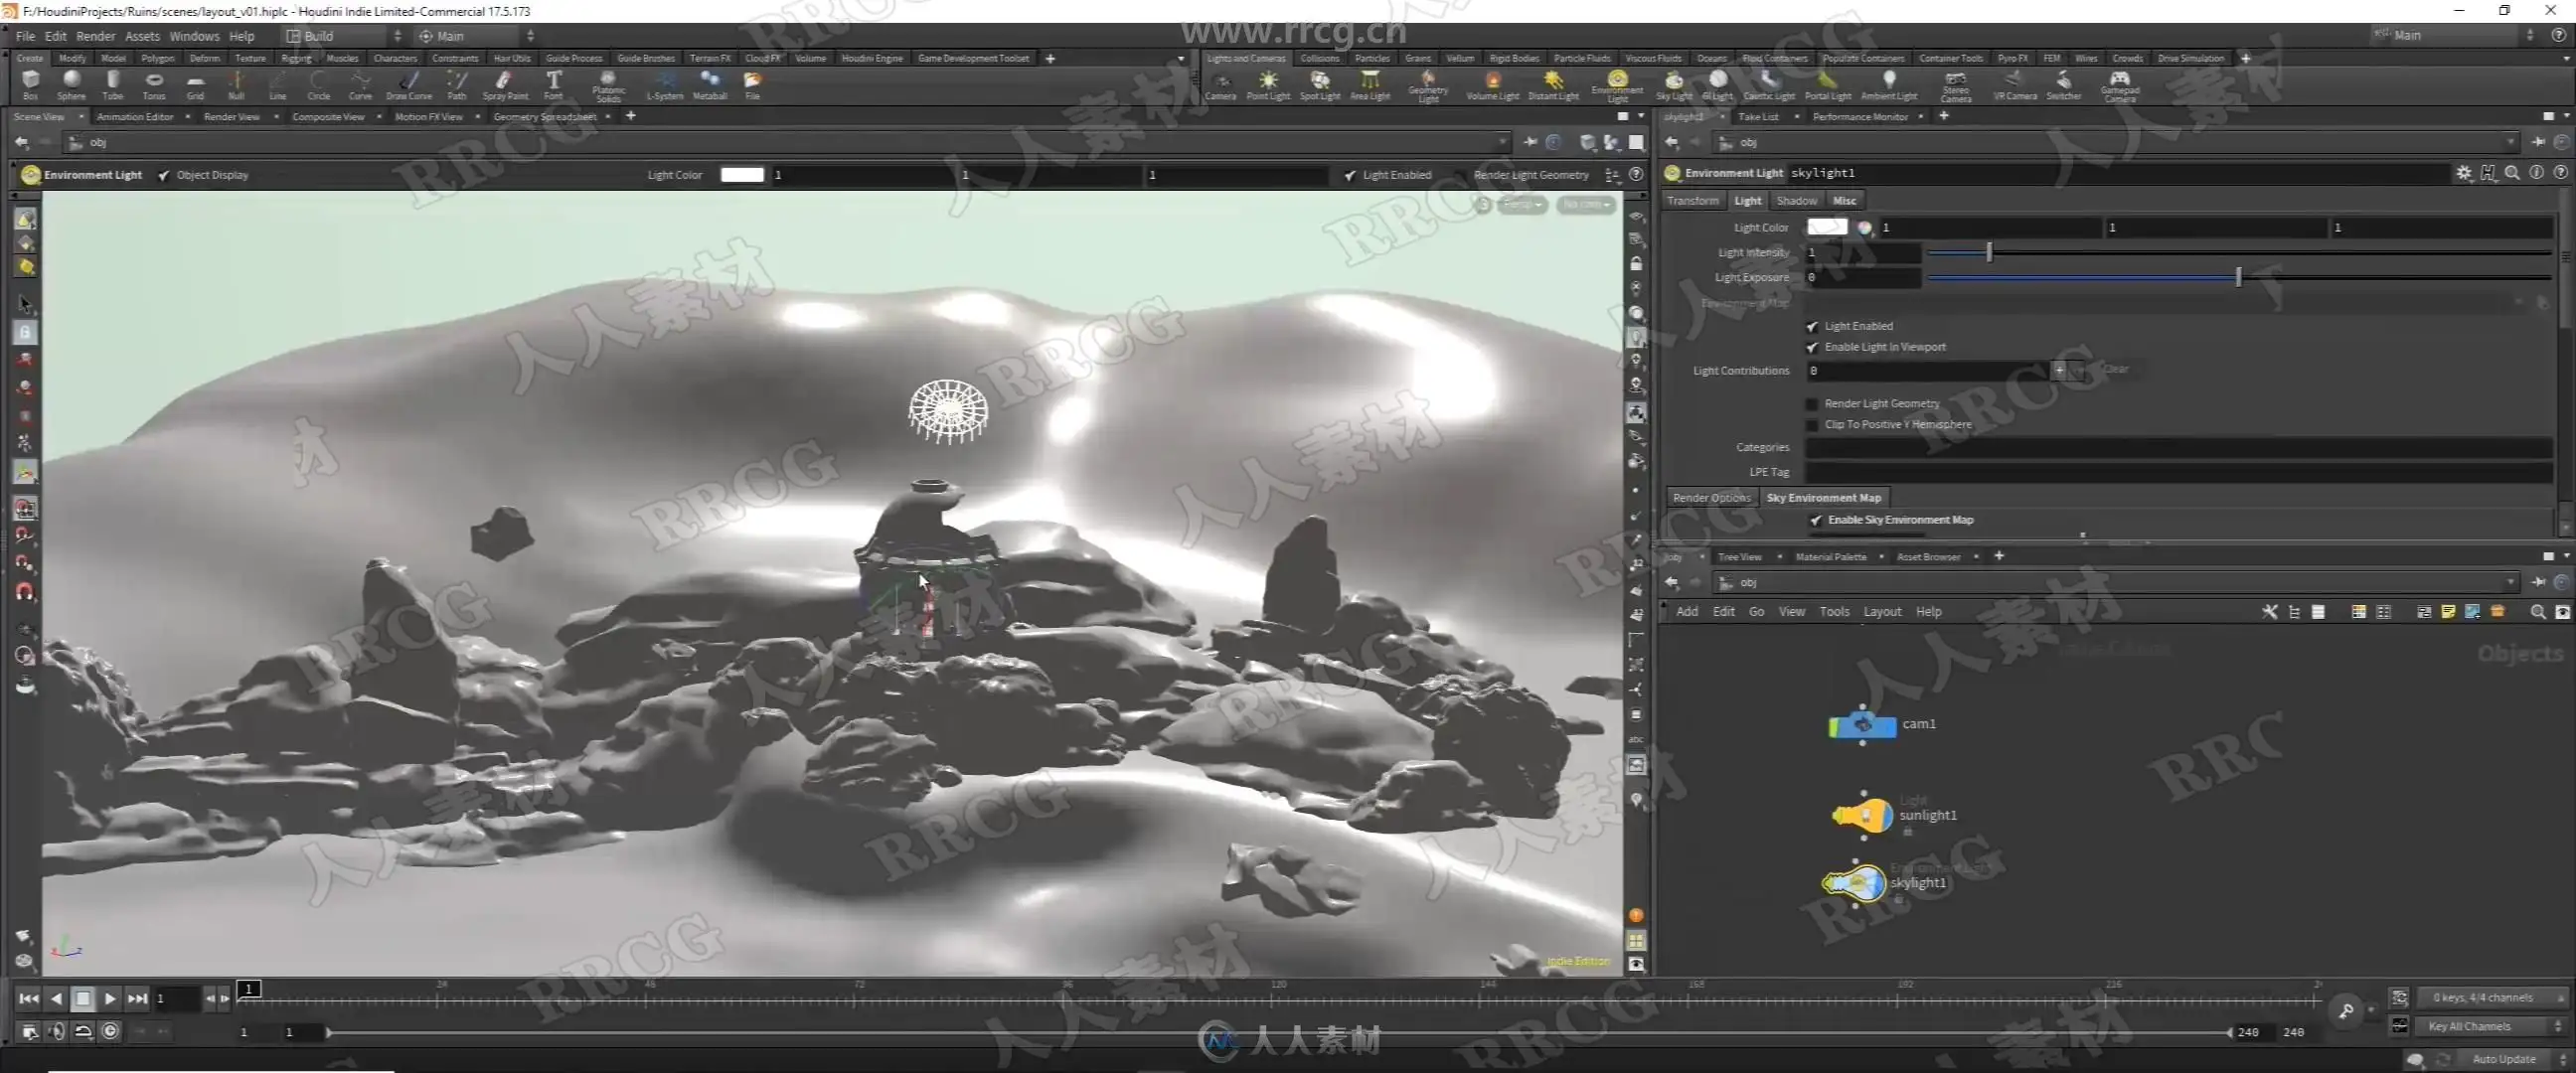Click the Light Color swatch in parameters
2576x1073 pixels.
[1827, 228]
